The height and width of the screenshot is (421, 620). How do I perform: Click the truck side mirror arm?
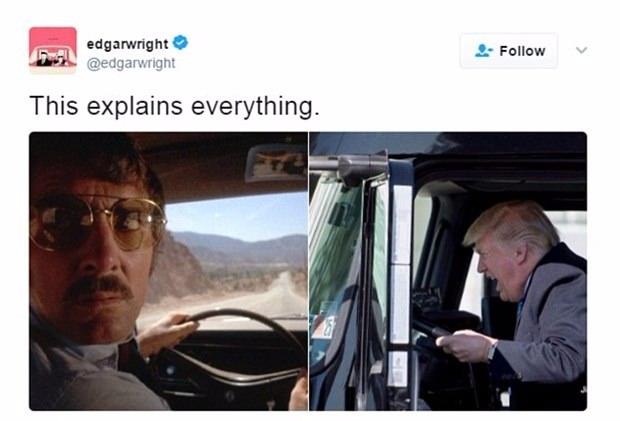(348, 165)
